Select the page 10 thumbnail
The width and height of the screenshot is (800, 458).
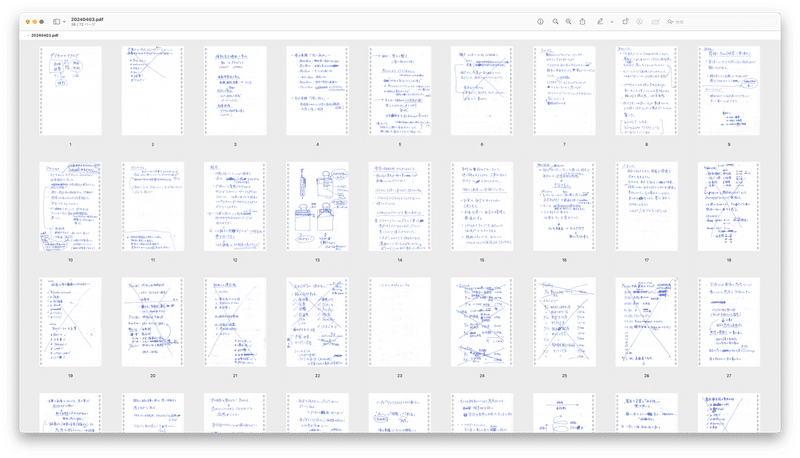[70, 207]
